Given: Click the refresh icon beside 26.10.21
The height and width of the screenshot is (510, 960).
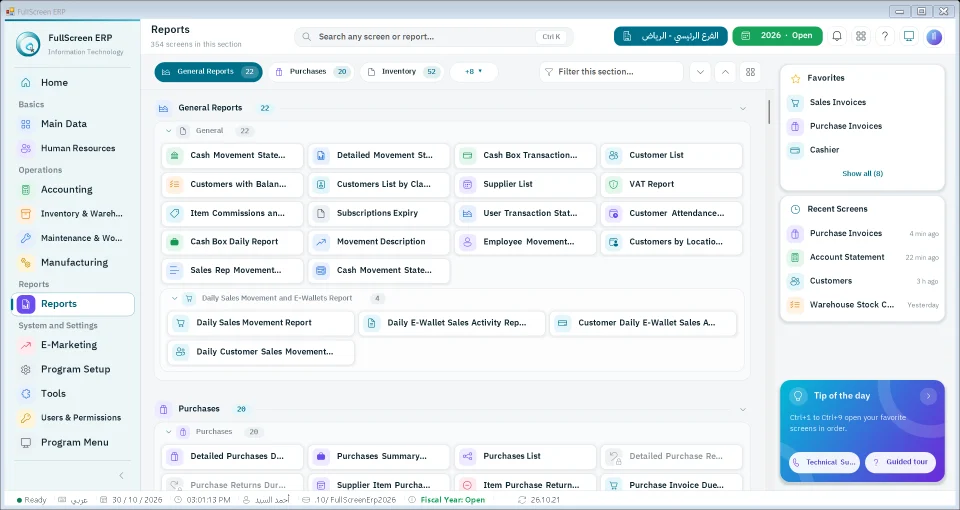Looking at the screenshot, I should click(522, 500).
